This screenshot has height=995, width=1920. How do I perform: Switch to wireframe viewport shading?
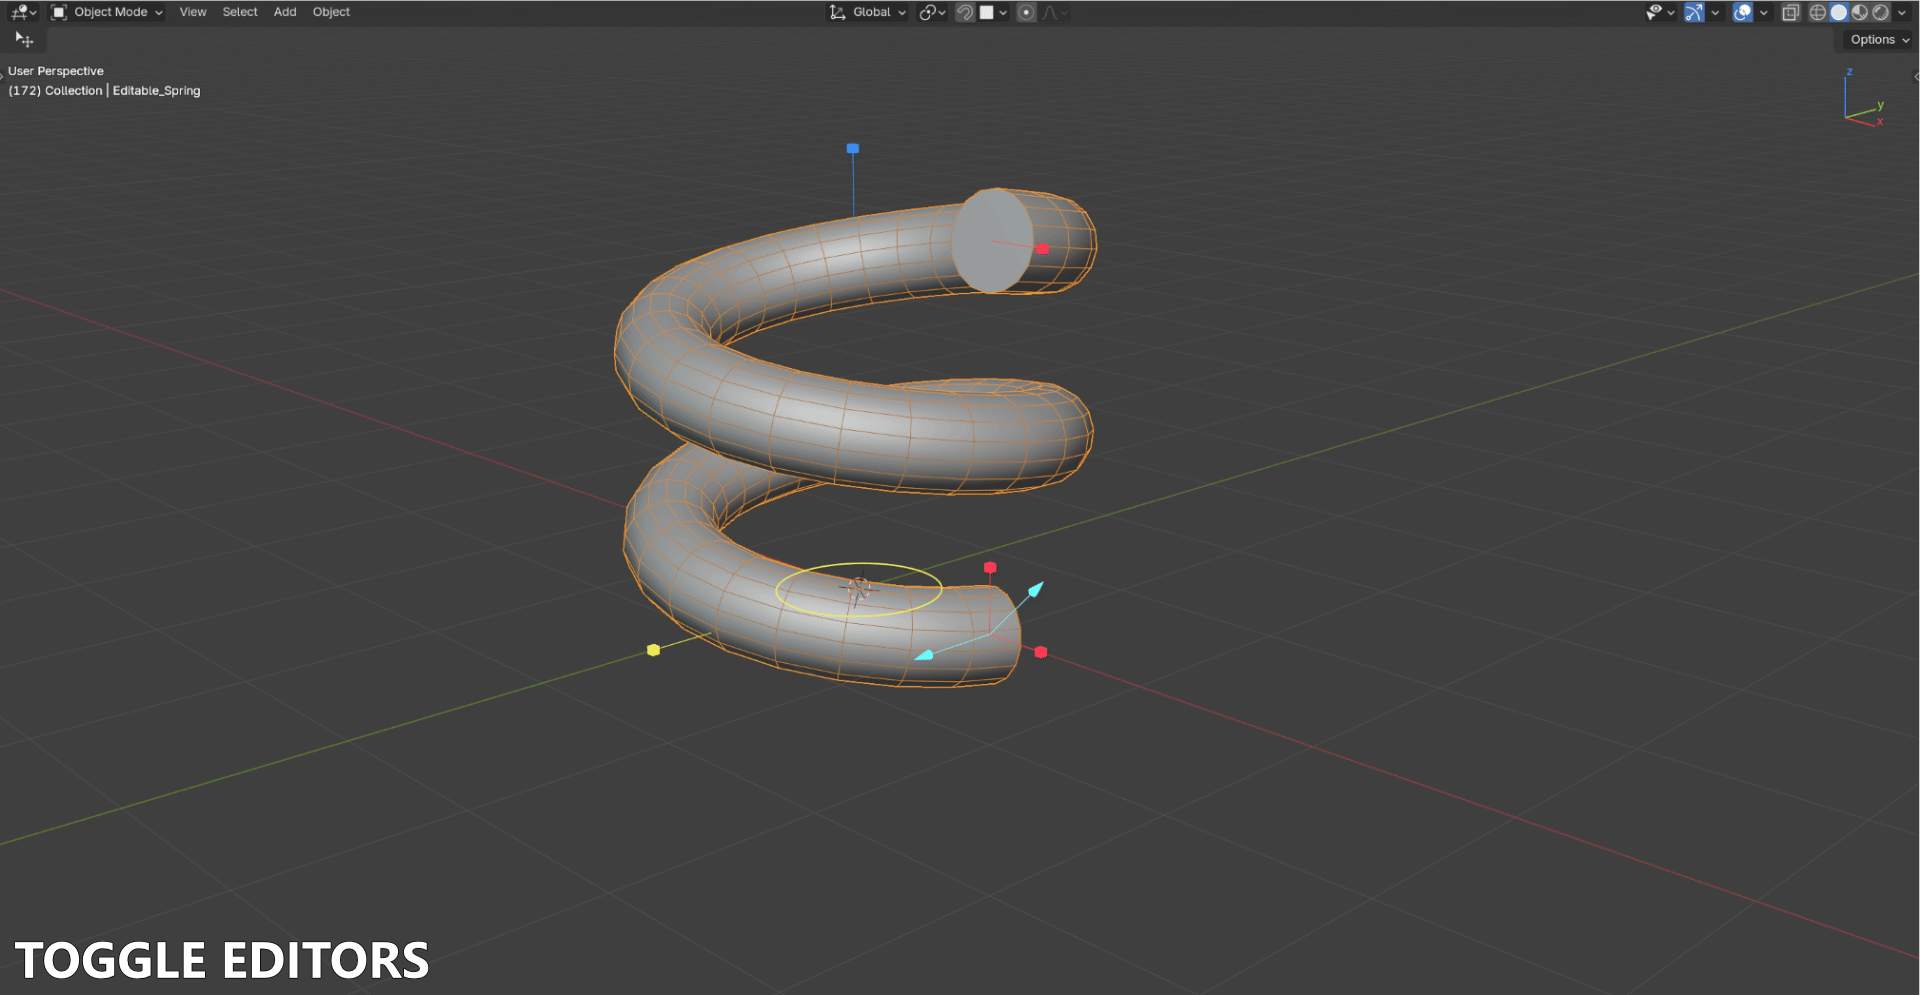coord(1818,12)
